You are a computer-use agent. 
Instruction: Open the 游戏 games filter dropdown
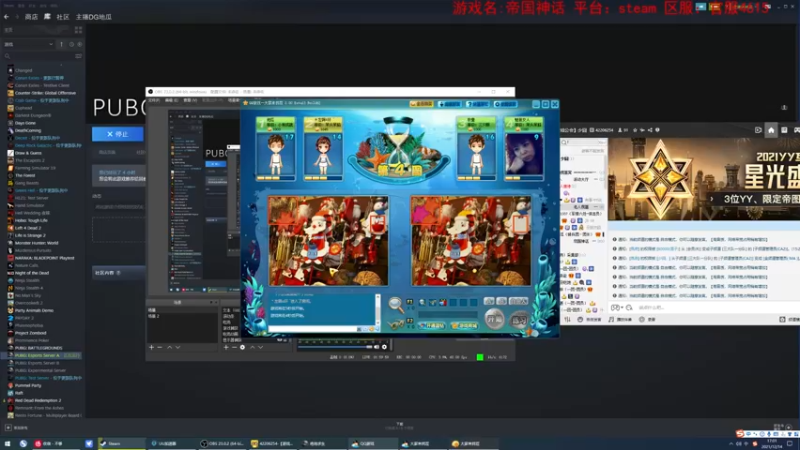(x=28, y=44)
